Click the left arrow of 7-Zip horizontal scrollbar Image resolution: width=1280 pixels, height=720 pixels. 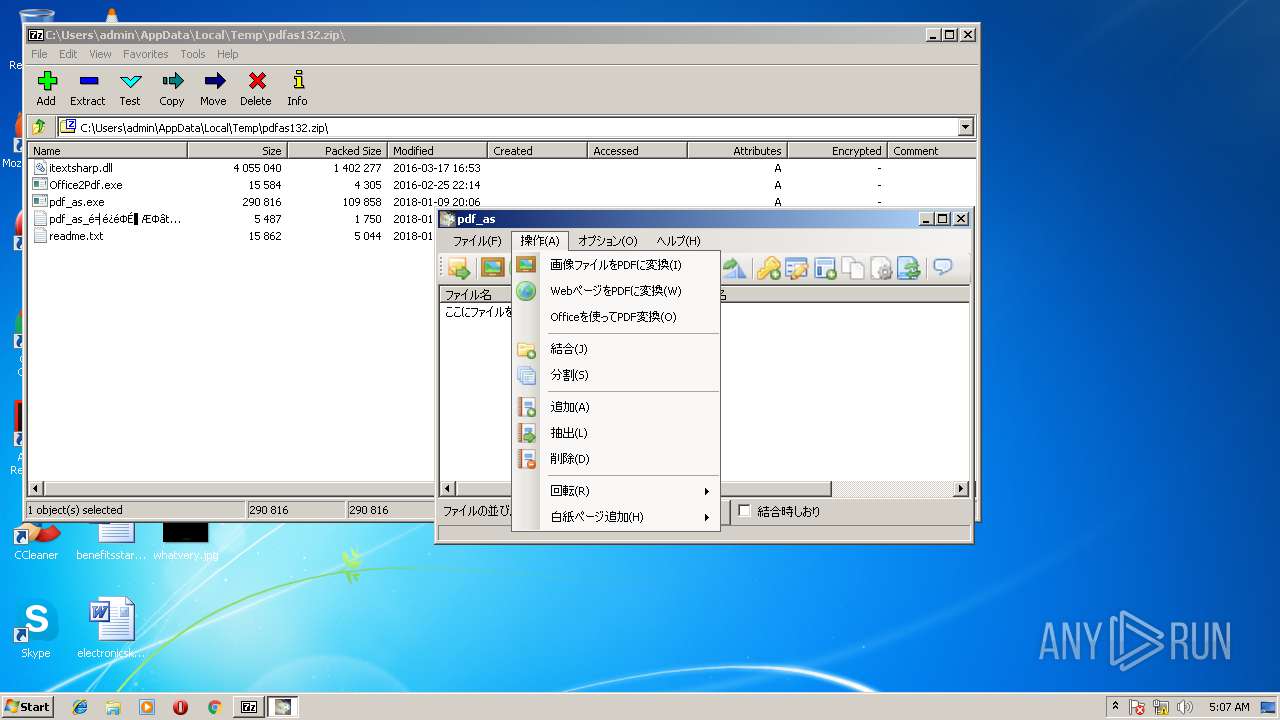click(x=36, y=489)
